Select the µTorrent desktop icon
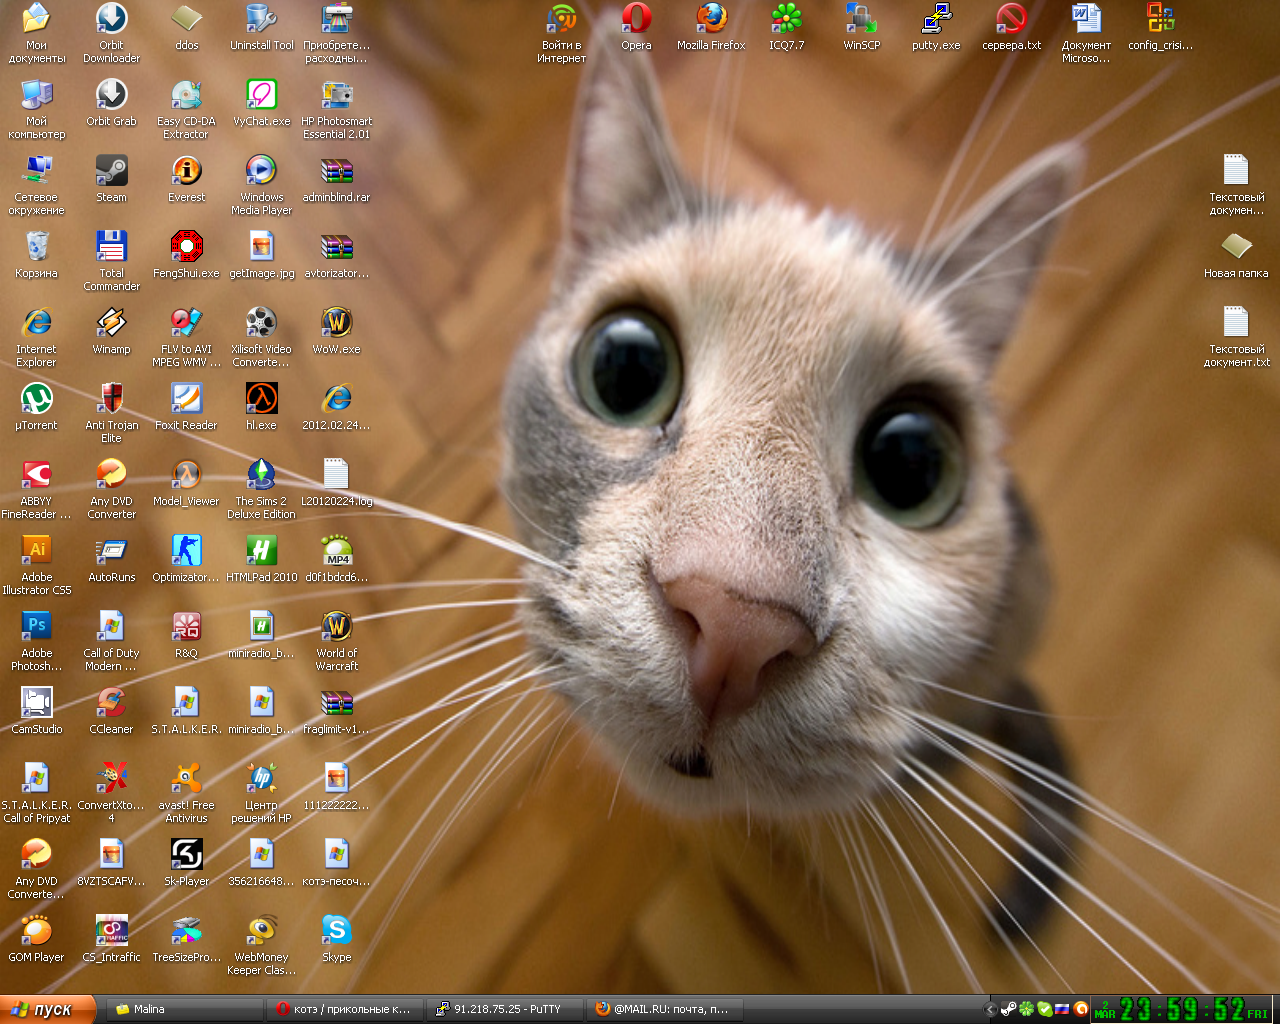The image size is (1280, 1024). 36,399
